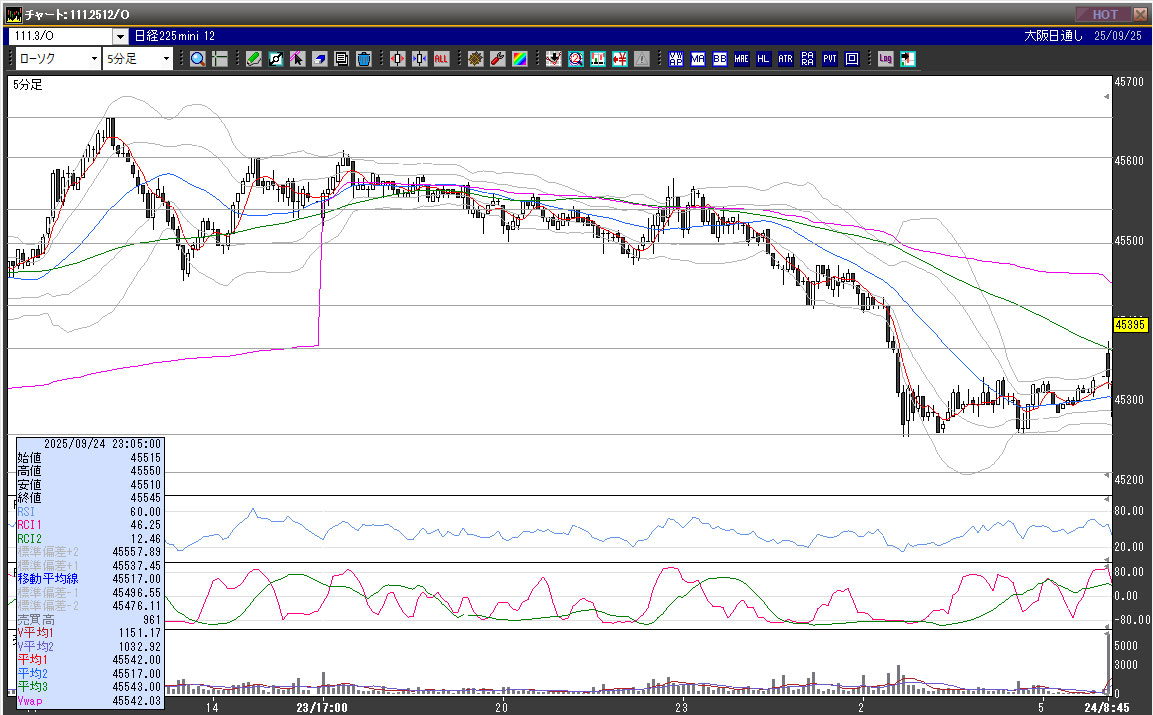This screenshot has height=715, width=1153.
Task: Click the magnifying glass zoom icon
Action: pos(198,59)
